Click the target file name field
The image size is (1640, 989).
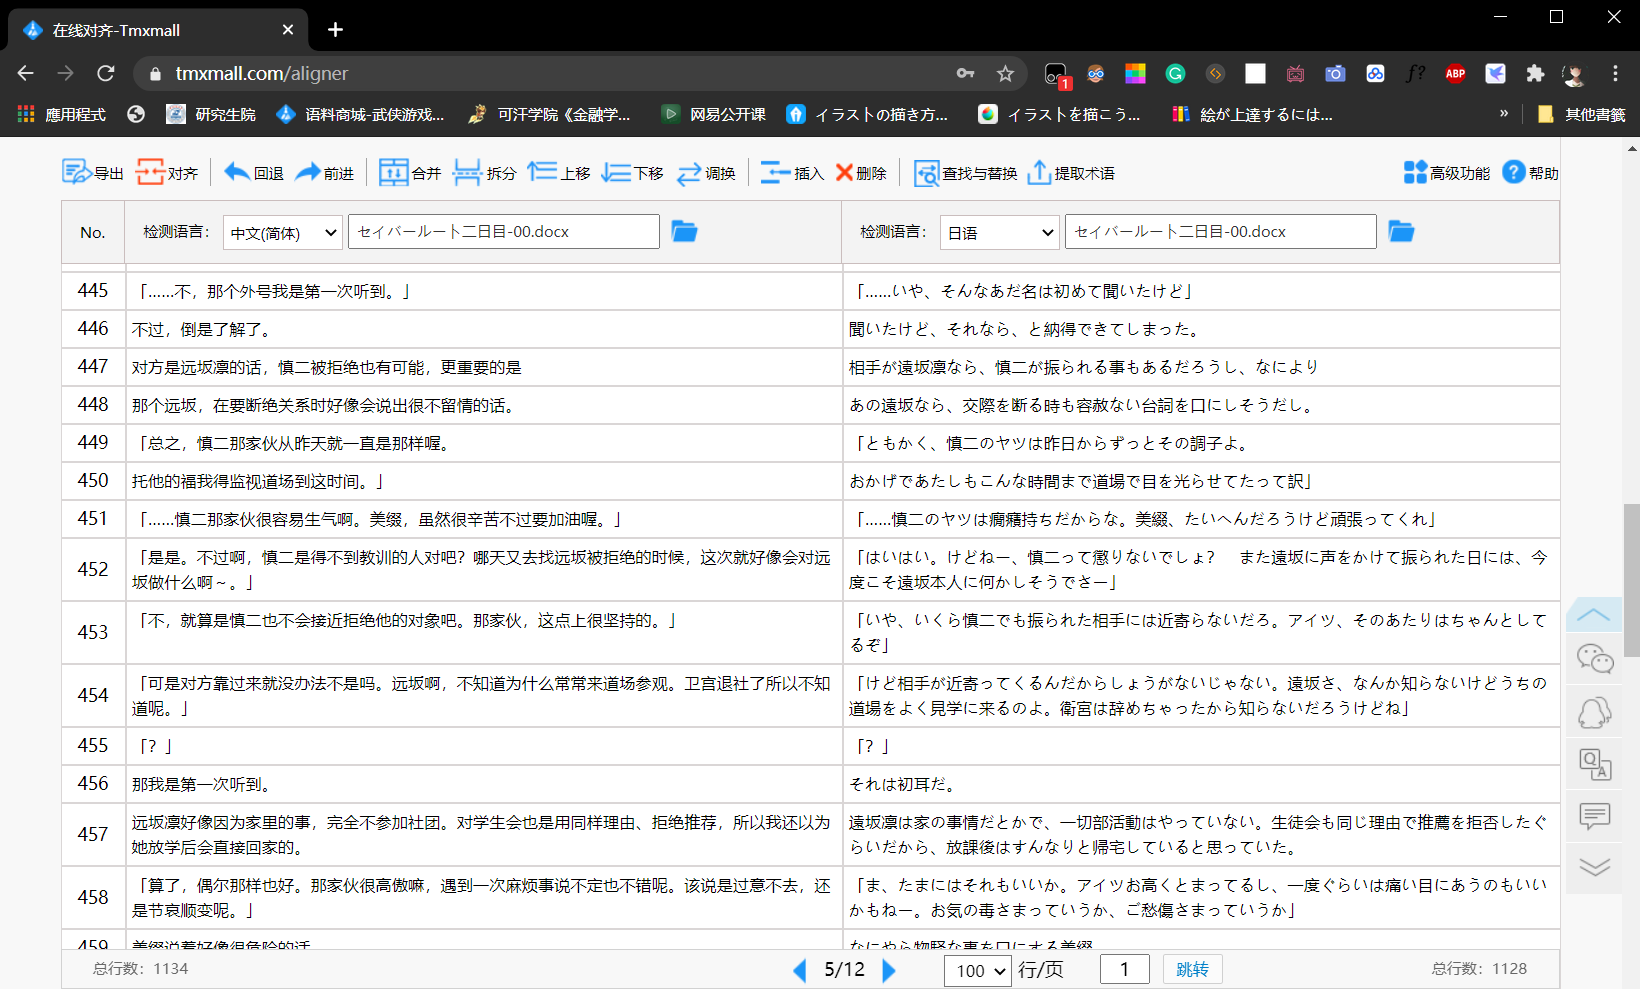[x=1221, y=232]
